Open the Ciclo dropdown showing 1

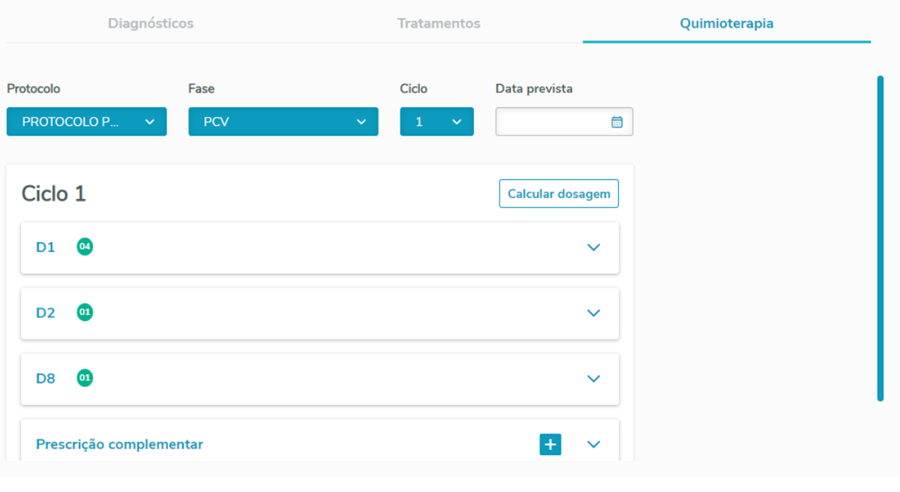click(437, 122)
